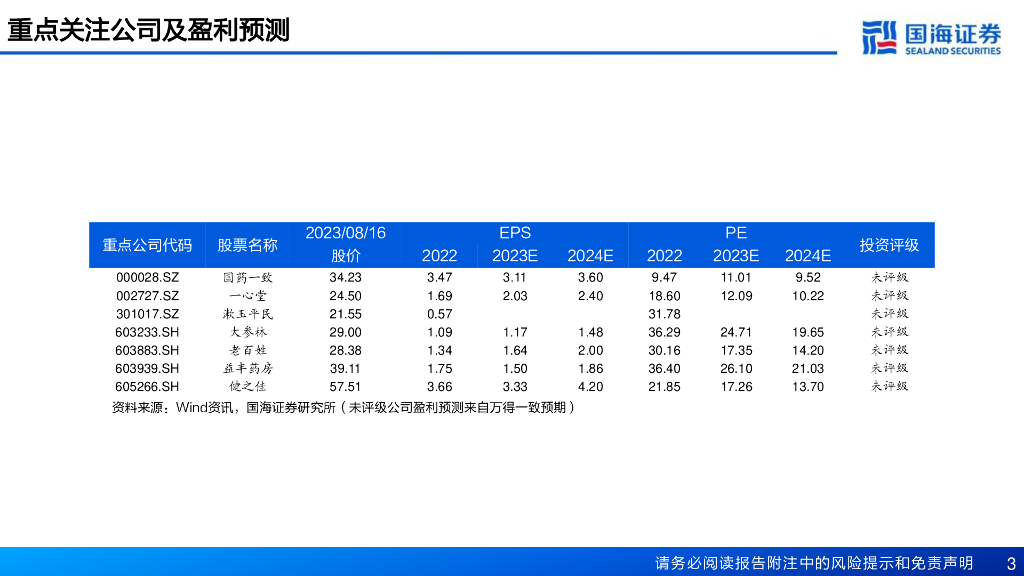Select stock code 301017.SZ
The height and width of the screenshot is (576, 1024).
pyautogui.click(x=147, y=314)
